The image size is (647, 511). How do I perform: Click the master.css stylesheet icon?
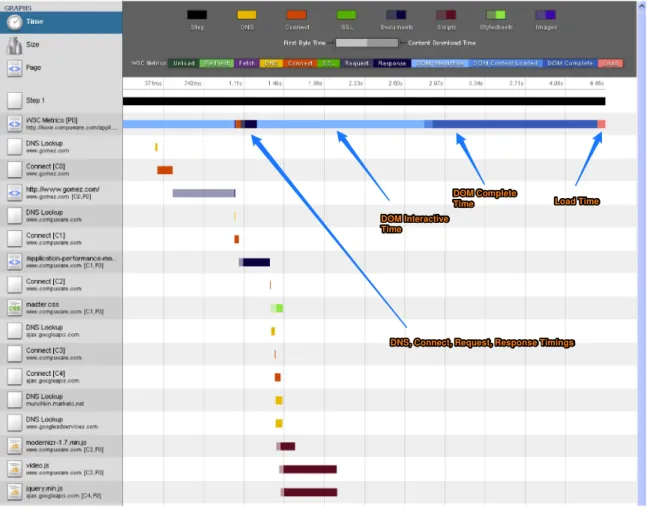pyautogui.click(x=14, y=308)
